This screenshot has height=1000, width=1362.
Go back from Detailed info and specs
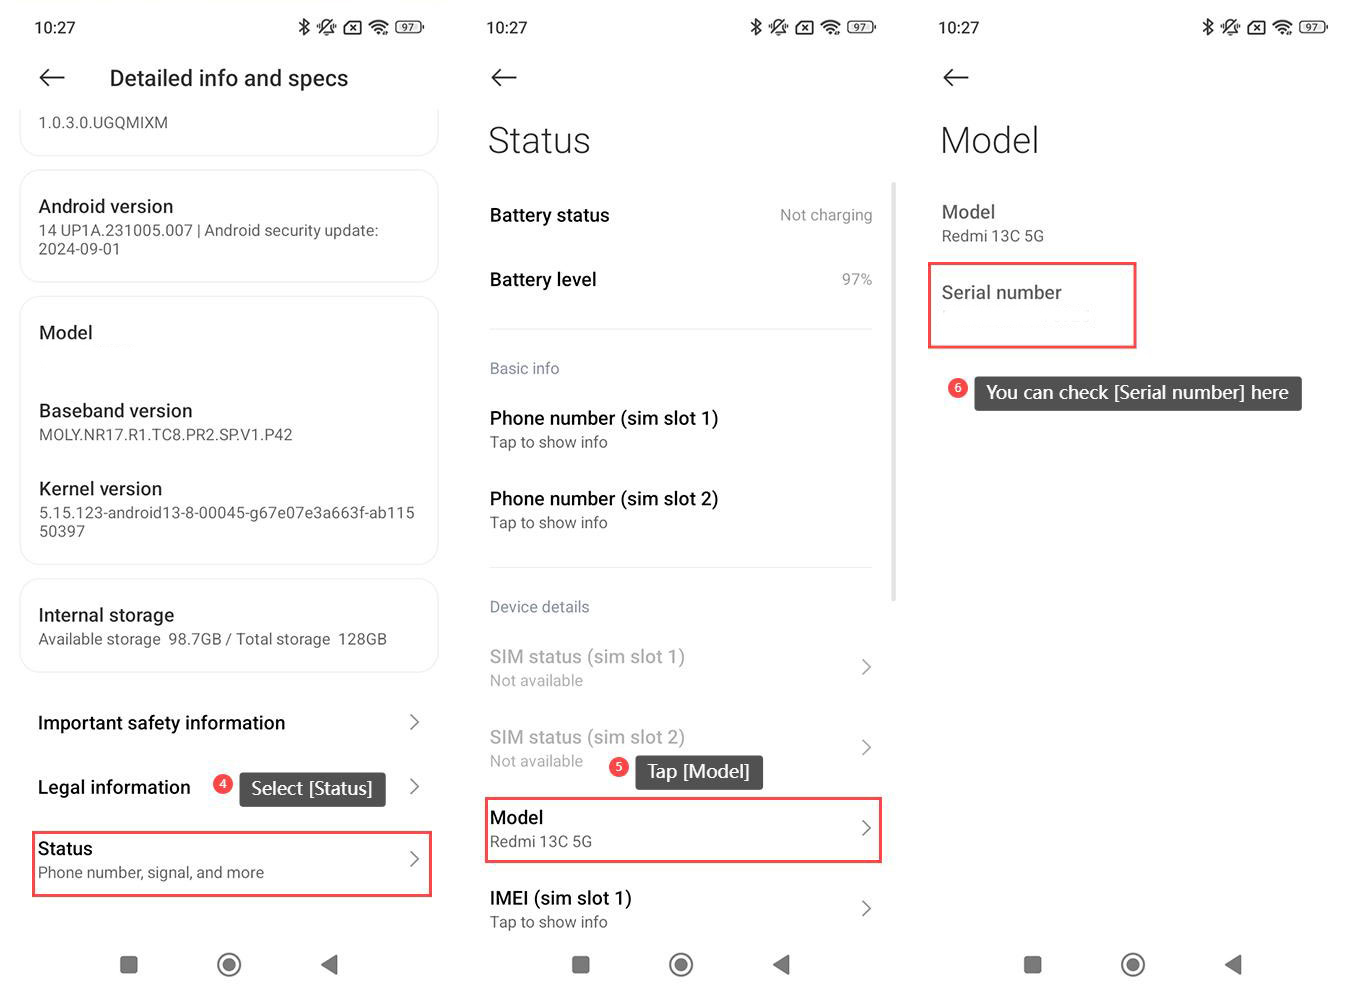coord(52,78)
